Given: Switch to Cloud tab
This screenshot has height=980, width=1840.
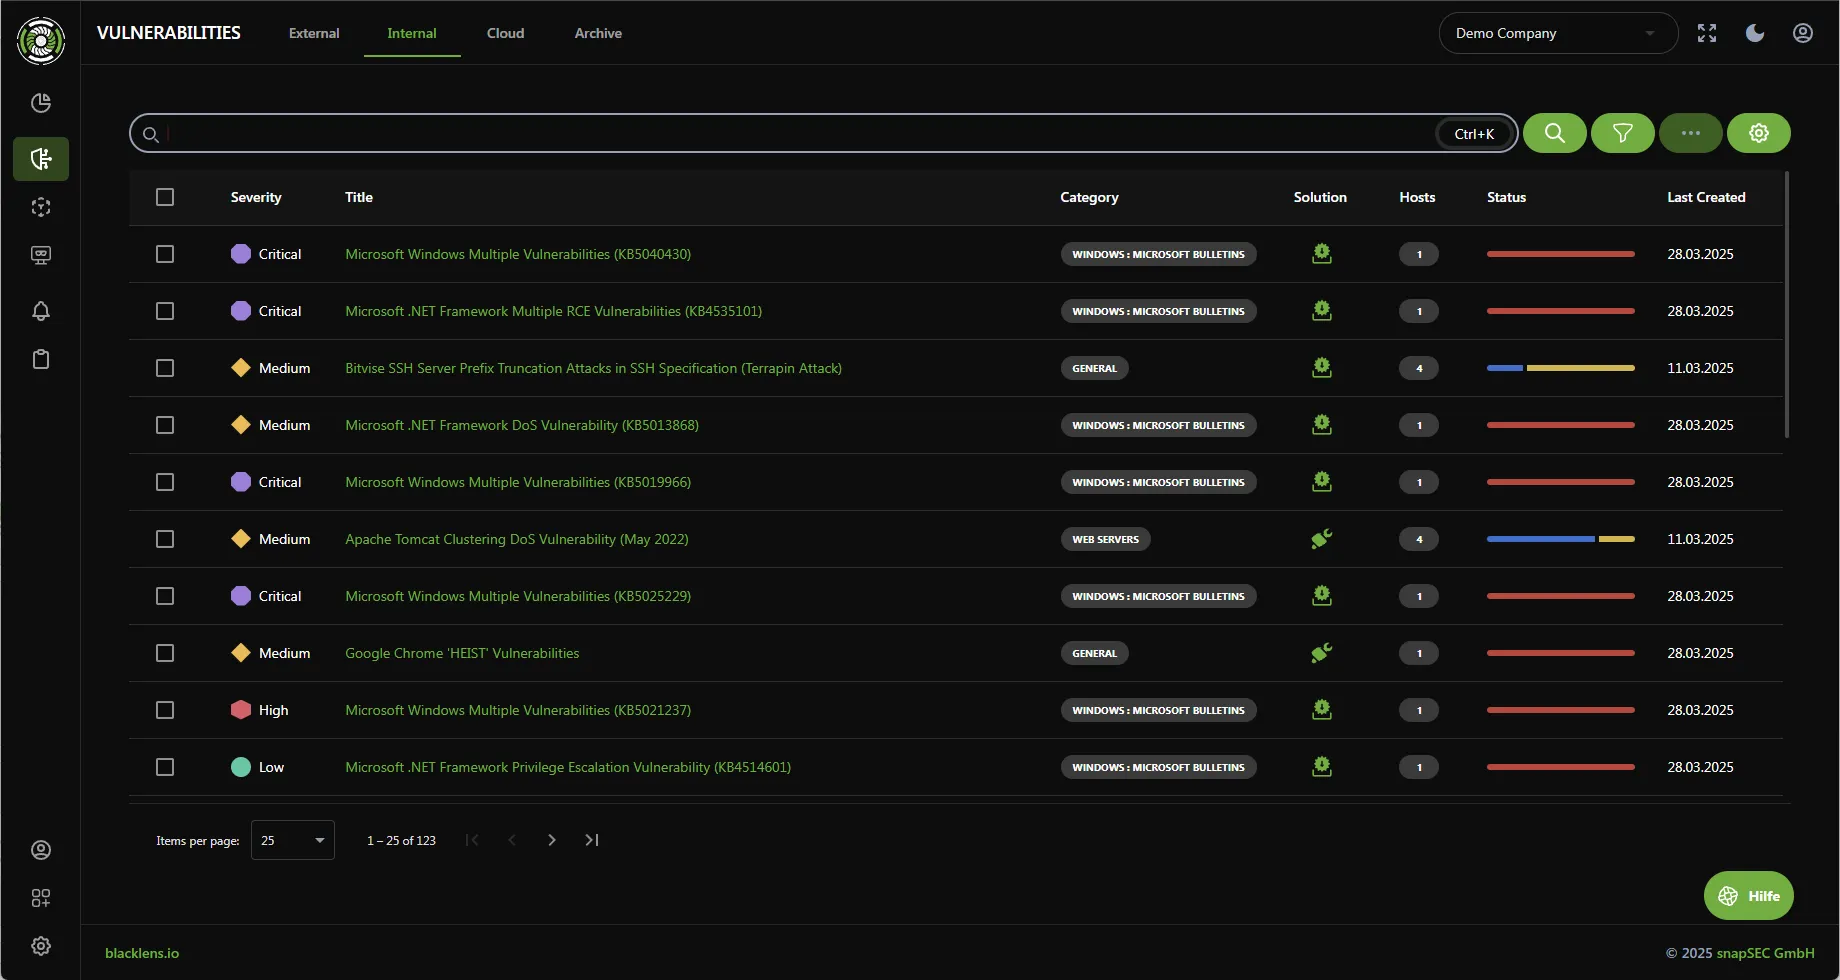Looking at the screenshot, I should click(x=505, y=33).
